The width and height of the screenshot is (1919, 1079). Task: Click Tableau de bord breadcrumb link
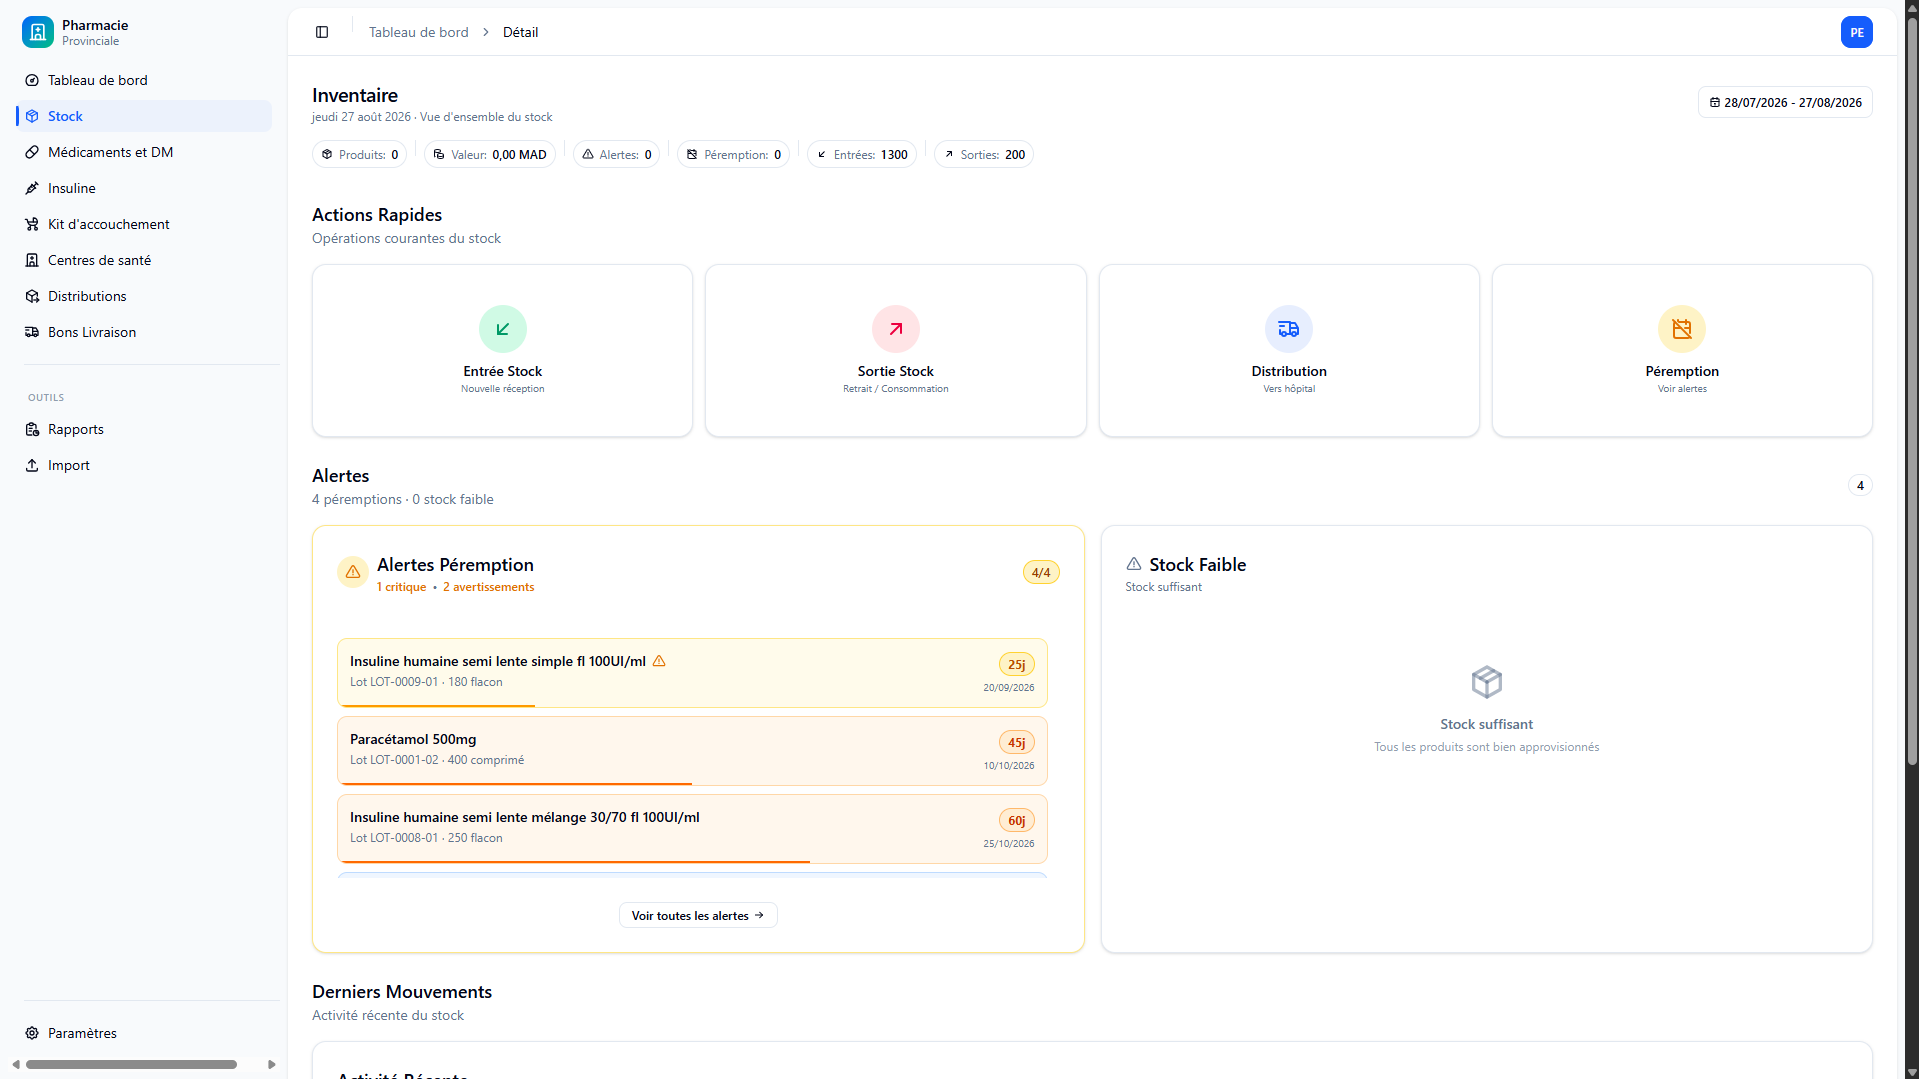click(x=418, y=32)
